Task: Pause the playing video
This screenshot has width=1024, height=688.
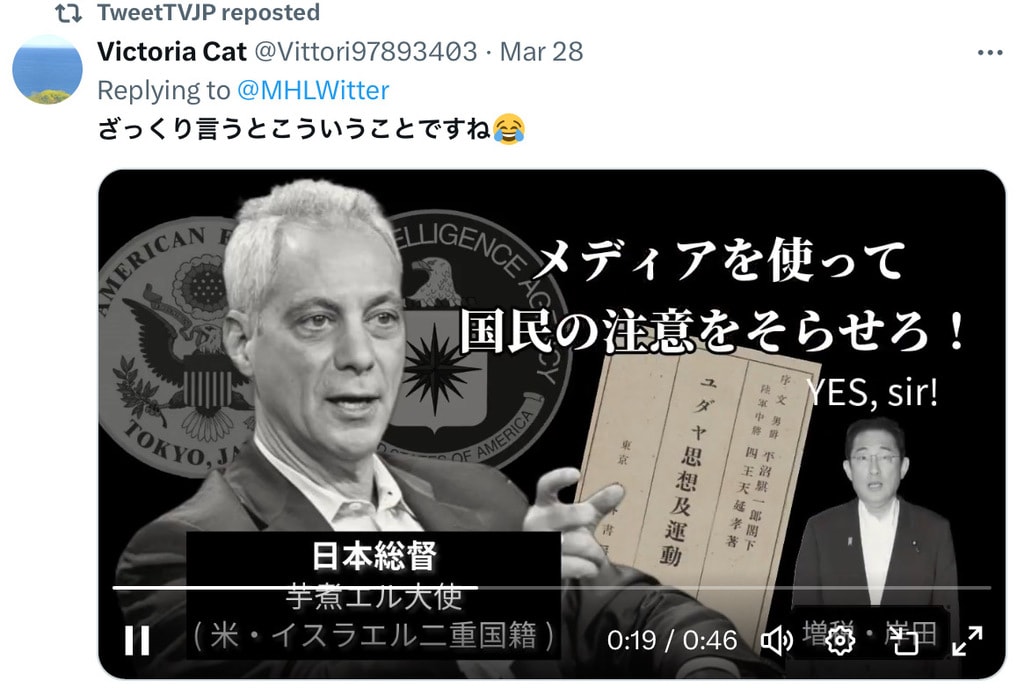Action: pyautogui.click(x=137, y=640)
